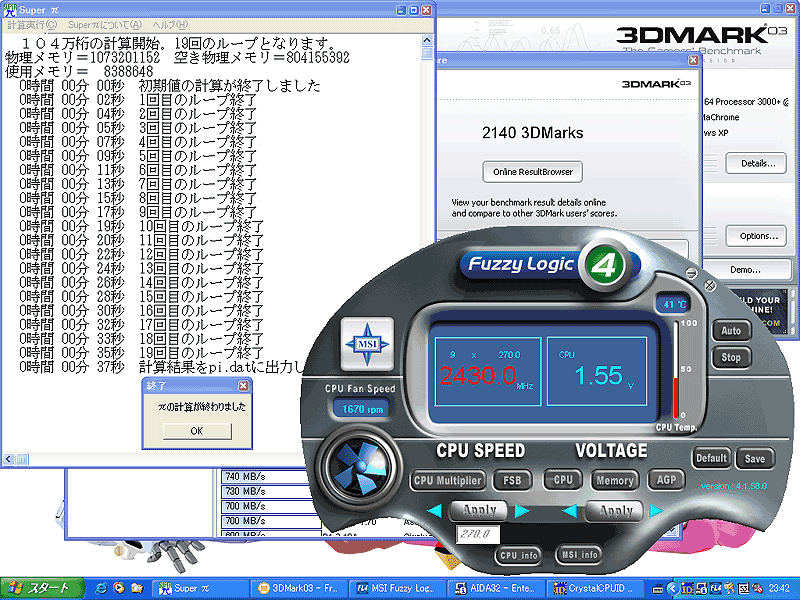This screenshot has height=600, width=800.
Task: Click the keyboard language bar icon in tray
Action: point(658,589)
